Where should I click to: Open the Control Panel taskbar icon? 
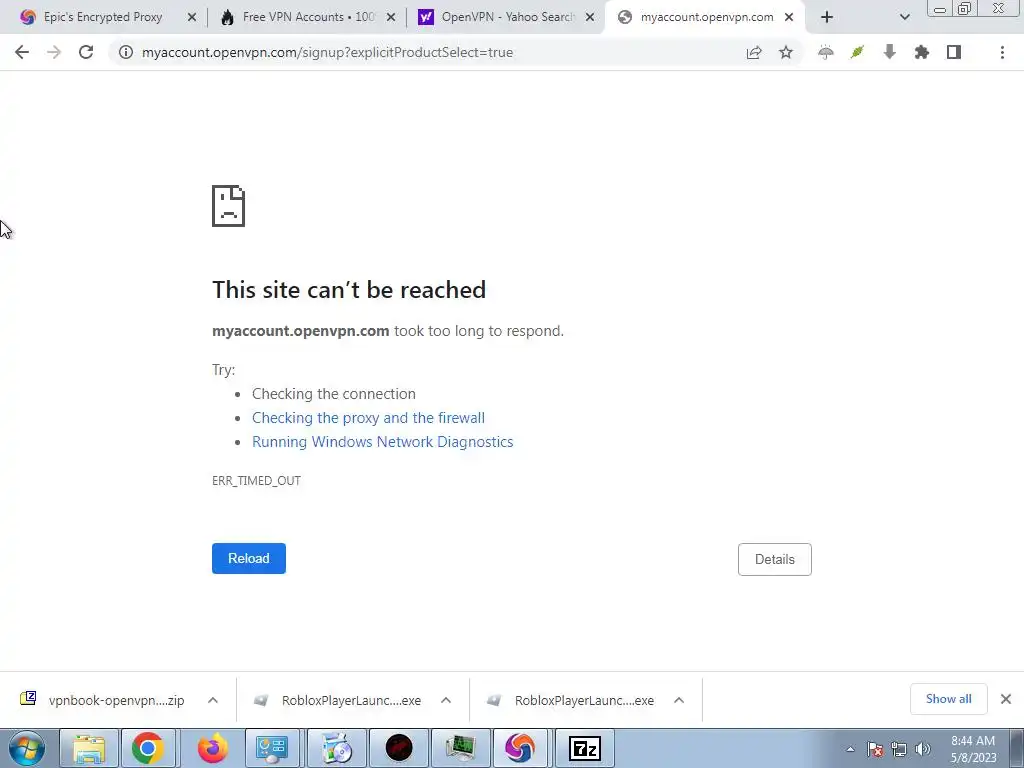coord(272,748)
